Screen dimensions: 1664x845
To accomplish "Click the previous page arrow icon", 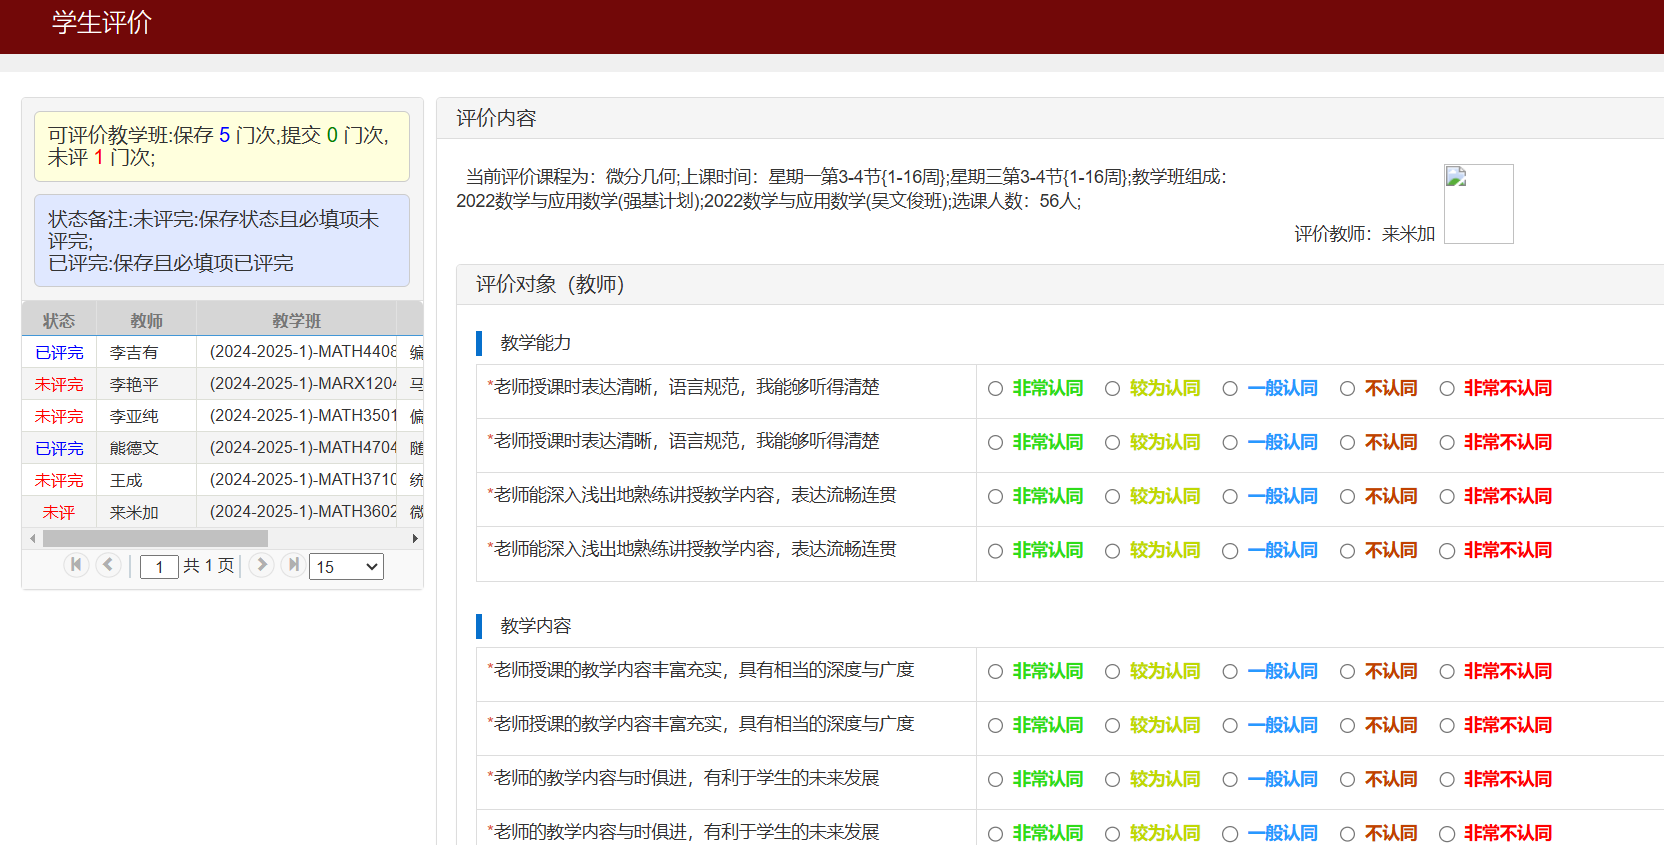I will coord(108,565).
